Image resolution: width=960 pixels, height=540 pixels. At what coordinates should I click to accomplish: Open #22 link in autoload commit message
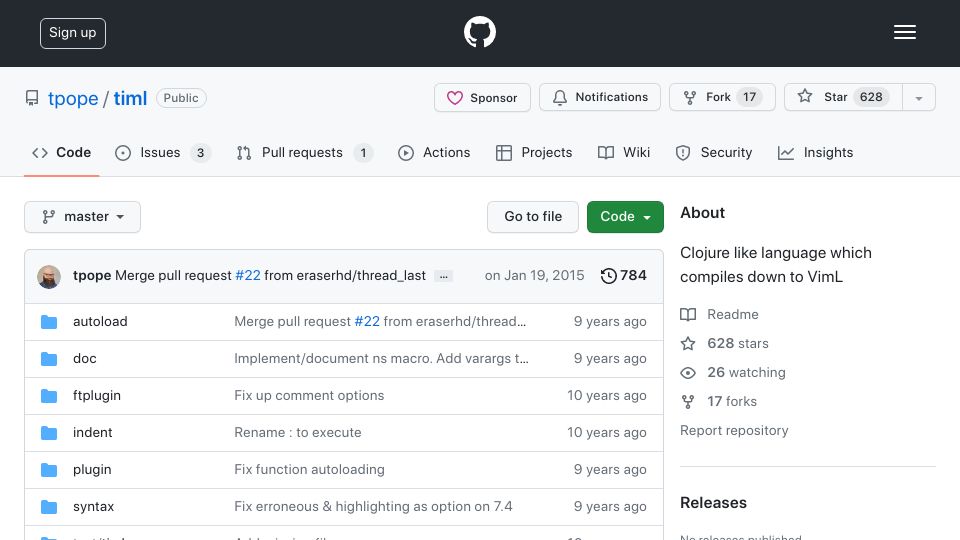coord(367,321)
